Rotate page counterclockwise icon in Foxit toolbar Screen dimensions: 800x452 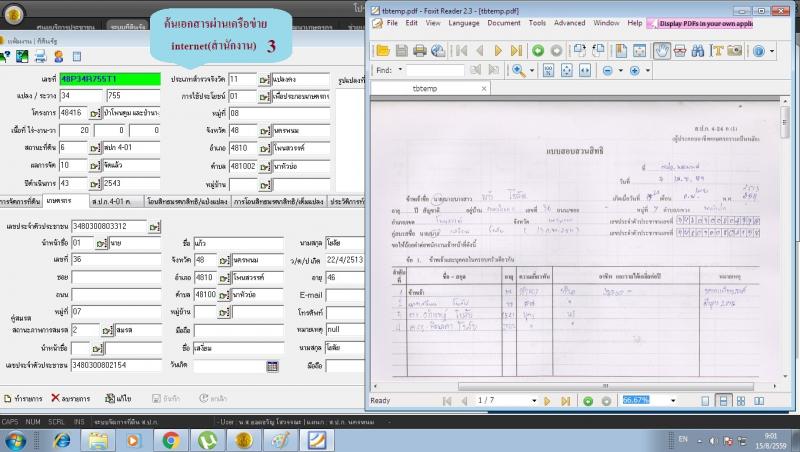click(598, 51)
